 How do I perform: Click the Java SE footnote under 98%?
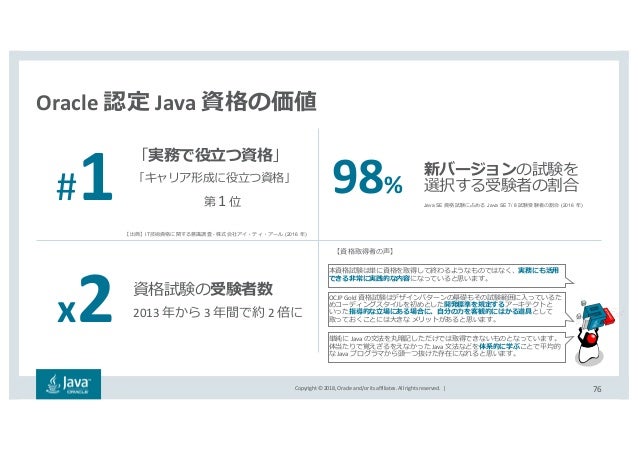tap(503, 206)
